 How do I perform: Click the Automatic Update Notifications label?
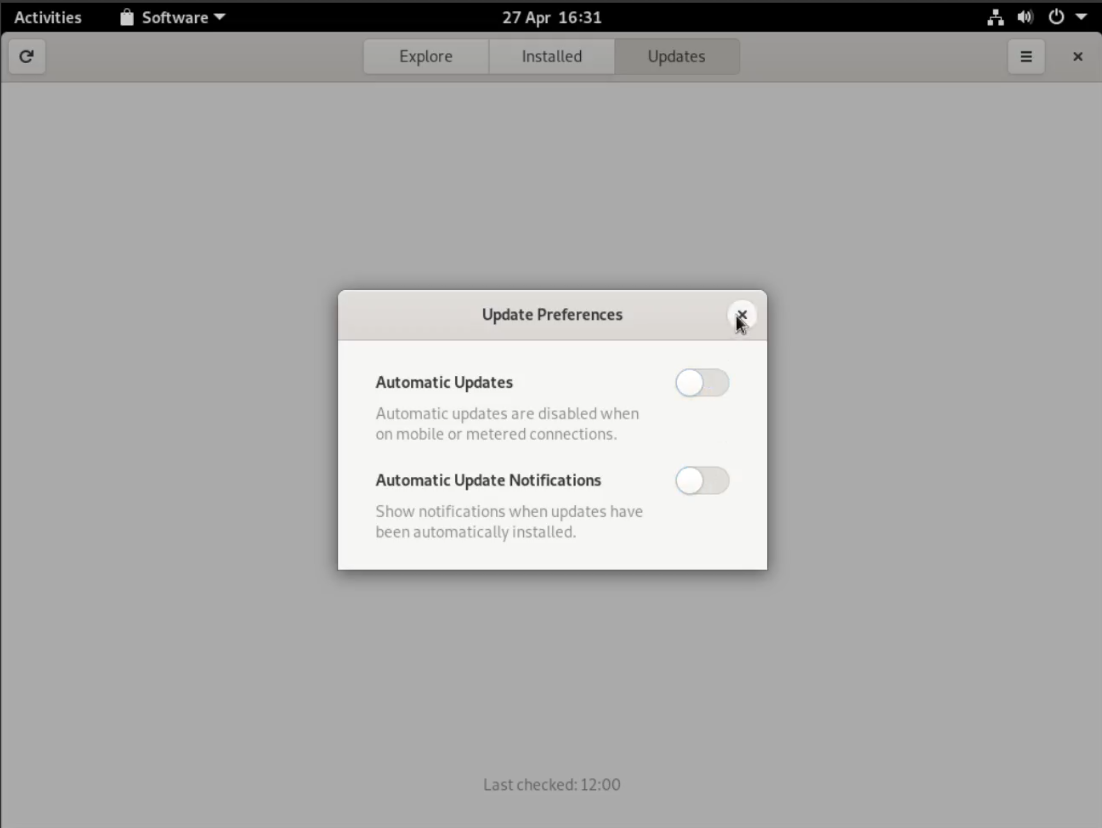coord(488,480)
